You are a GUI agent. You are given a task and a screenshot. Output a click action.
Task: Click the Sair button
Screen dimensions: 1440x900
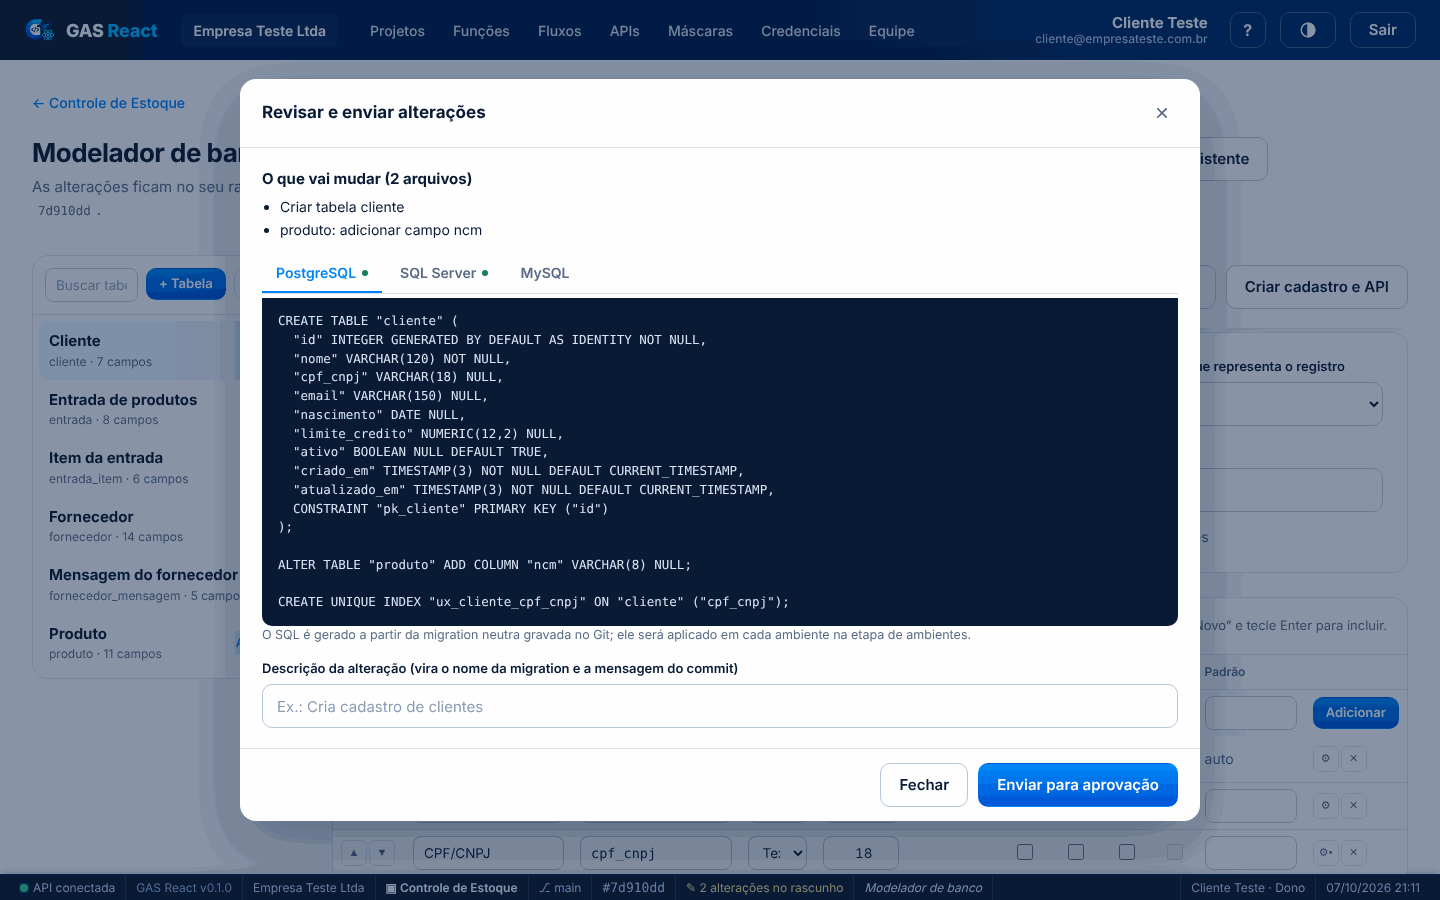pos(1382,30)
